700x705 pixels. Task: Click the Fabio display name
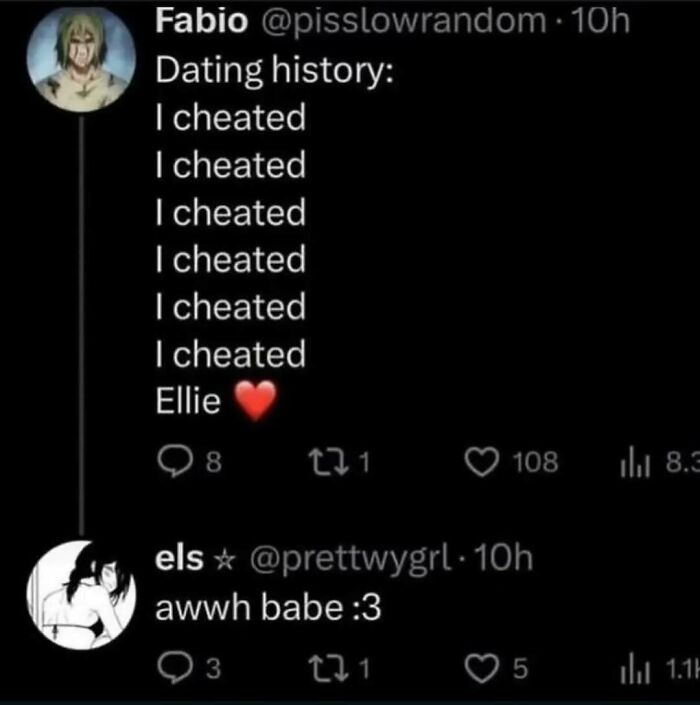(x=201, y=20)
